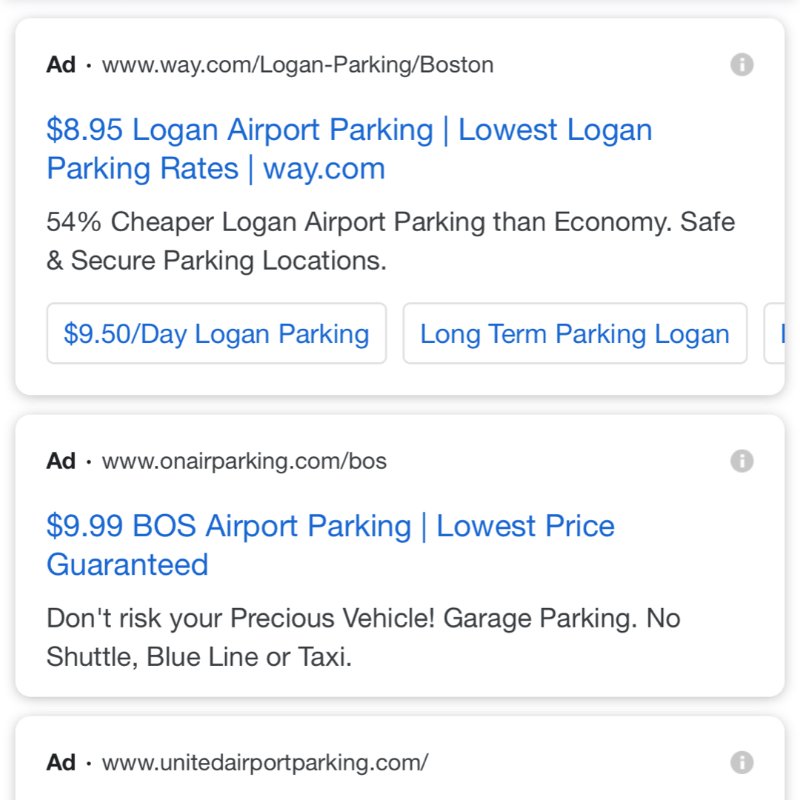Select the 54% Cheaper Logan Airport description text

click(x=390, y=241)
